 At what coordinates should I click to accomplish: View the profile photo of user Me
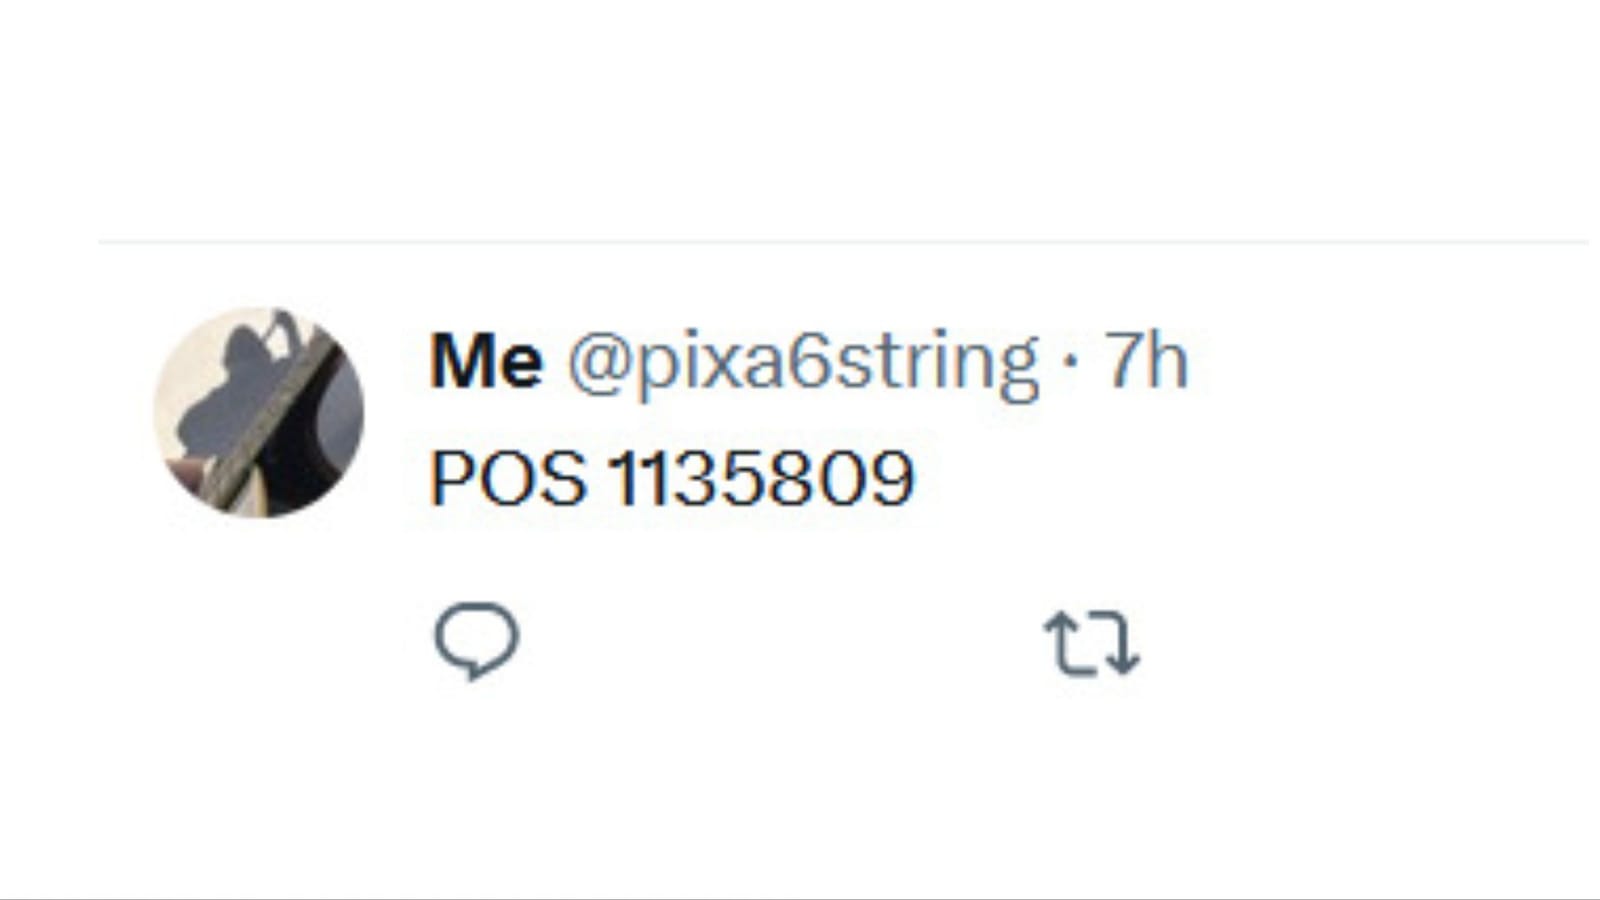coord(259,412)
